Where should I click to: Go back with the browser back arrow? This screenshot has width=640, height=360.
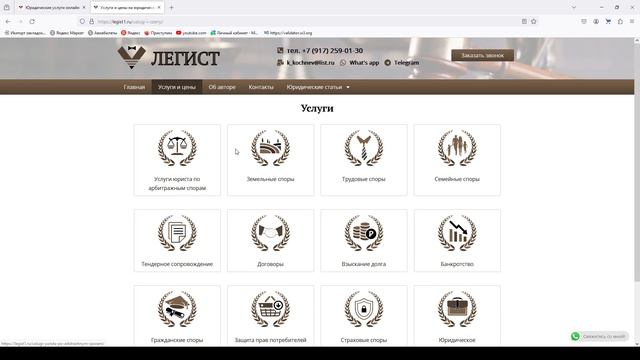coord(9,21)
